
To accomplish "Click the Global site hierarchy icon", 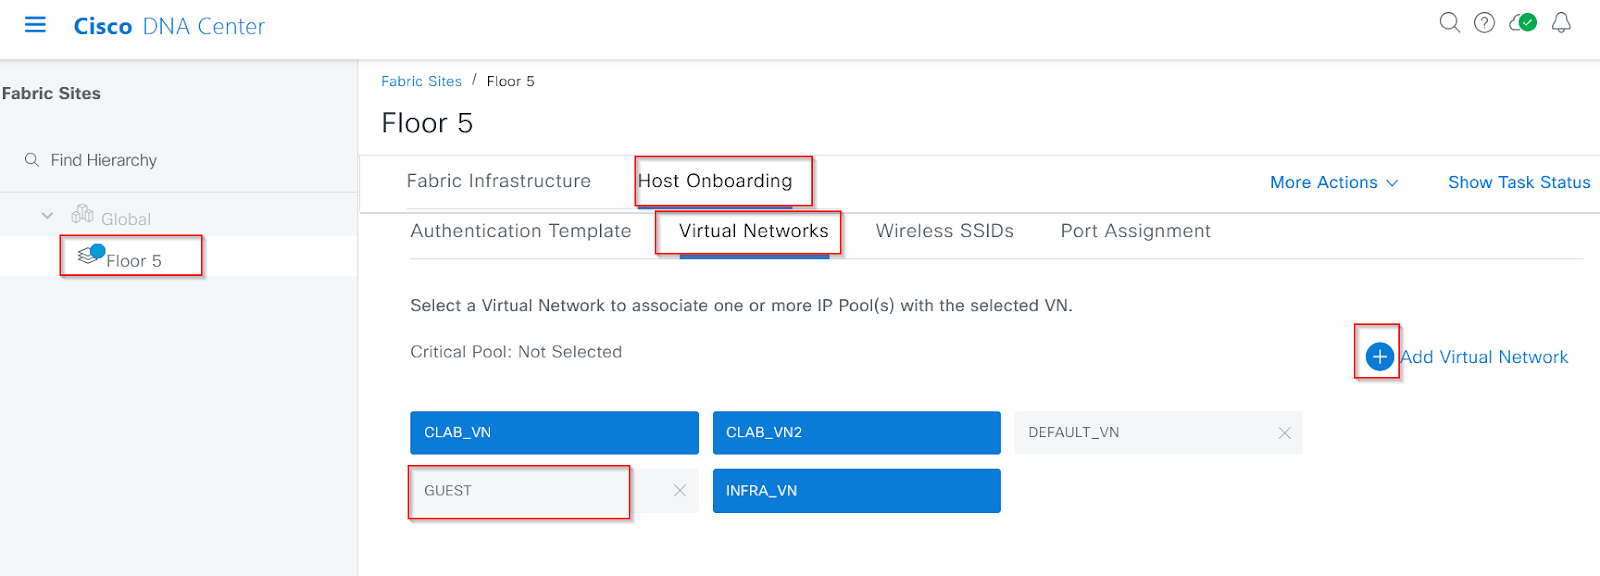I will click(82, 215).
